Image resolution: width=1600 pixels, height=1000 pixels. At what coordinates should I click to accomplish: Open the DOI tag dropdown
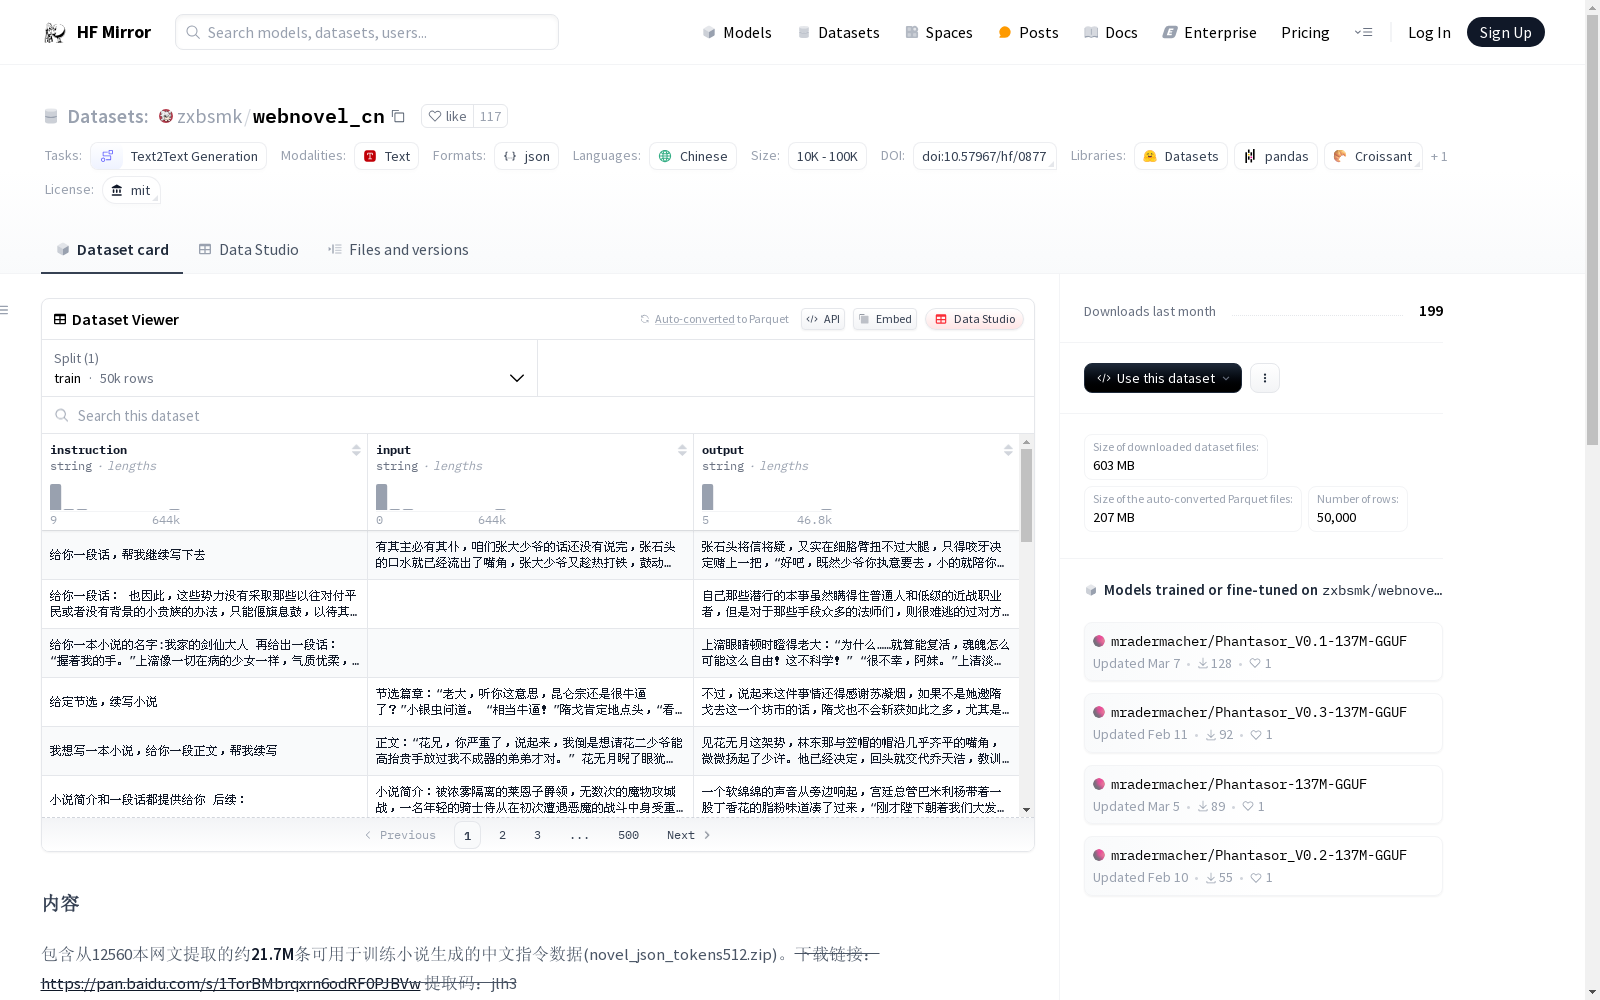click(x=984, y=156)
